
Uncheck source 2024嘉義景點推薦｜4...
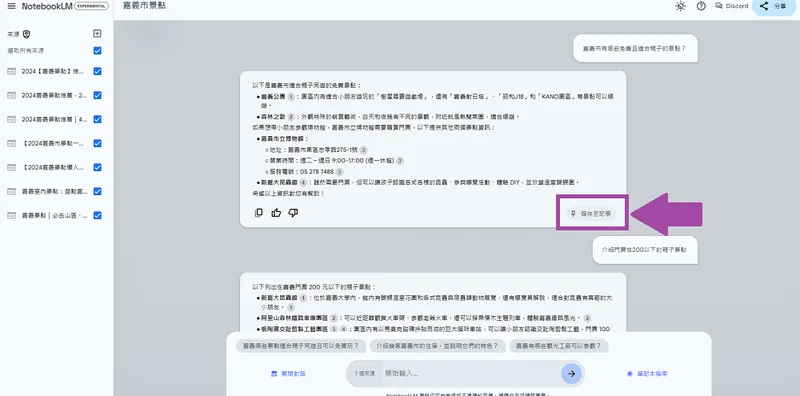(97, 119)
